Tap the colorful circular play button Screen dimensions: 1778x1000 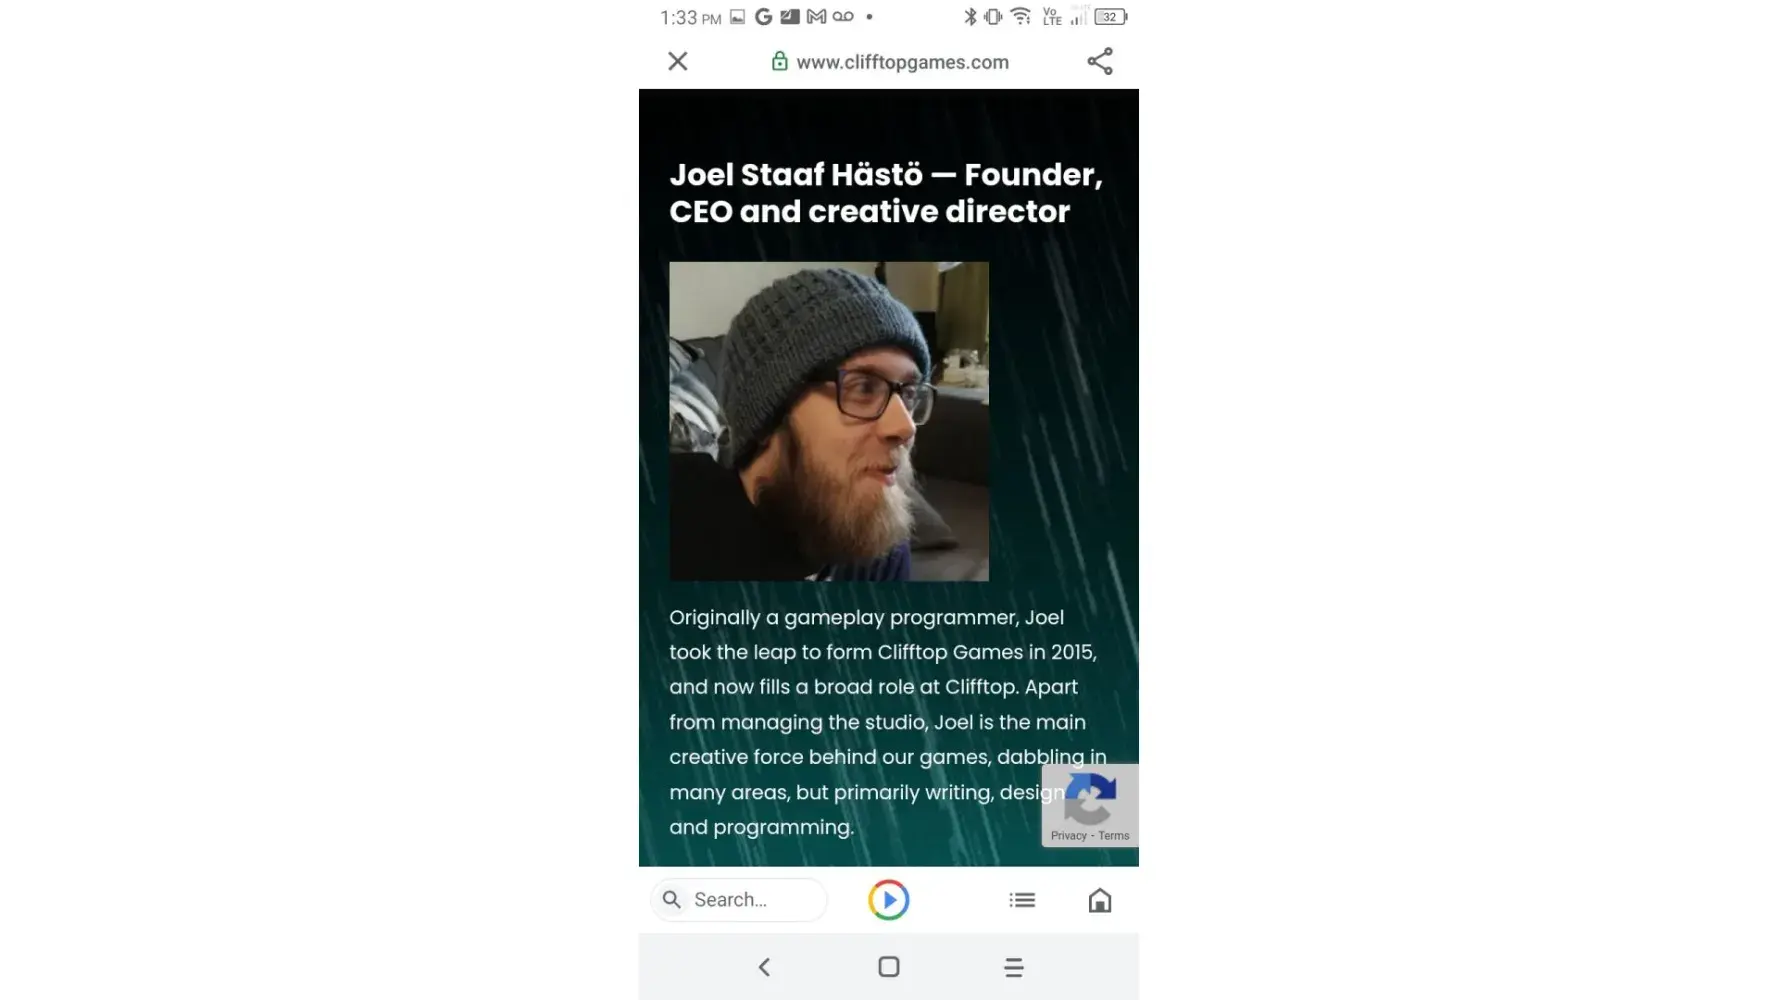pyautogui.click(x=888, y=900)
